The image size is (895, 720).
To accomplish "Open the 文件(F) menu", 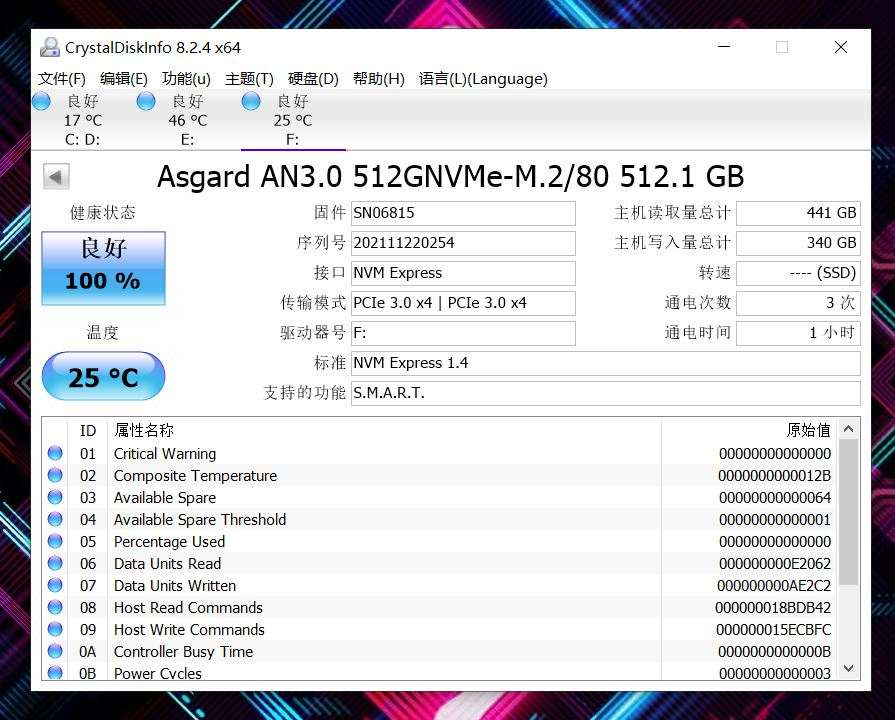I will (x=62, y=79).
